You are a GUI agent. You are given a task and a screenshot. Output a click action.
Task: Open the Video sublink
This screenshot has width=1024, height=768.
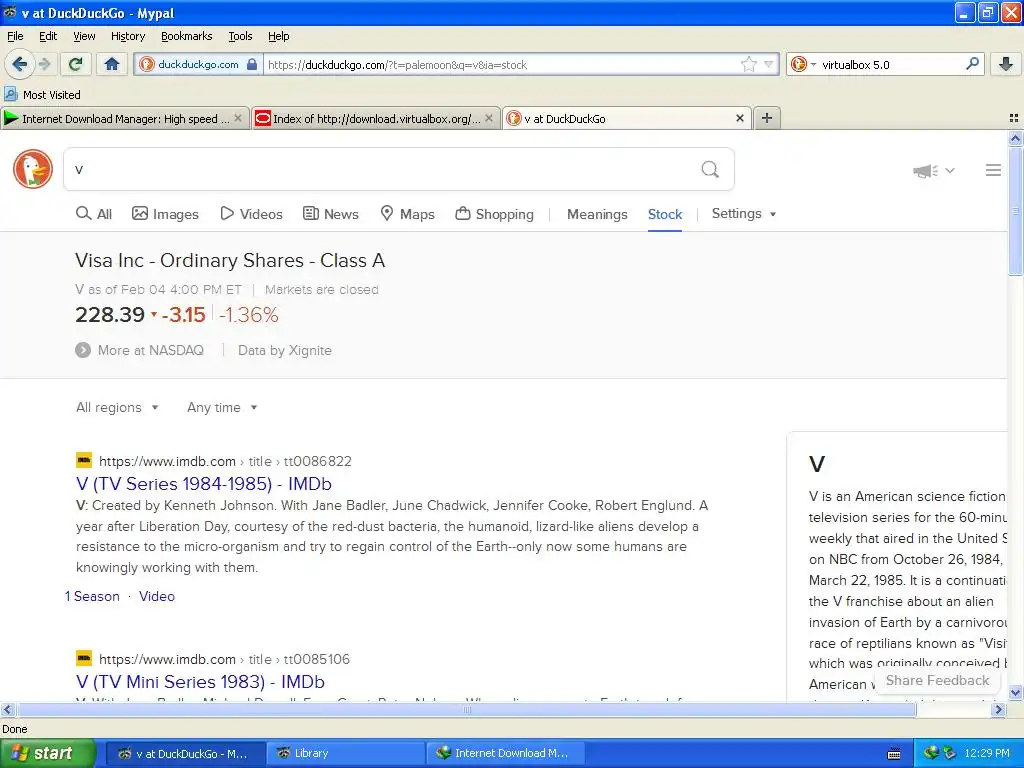pos(157,596)
